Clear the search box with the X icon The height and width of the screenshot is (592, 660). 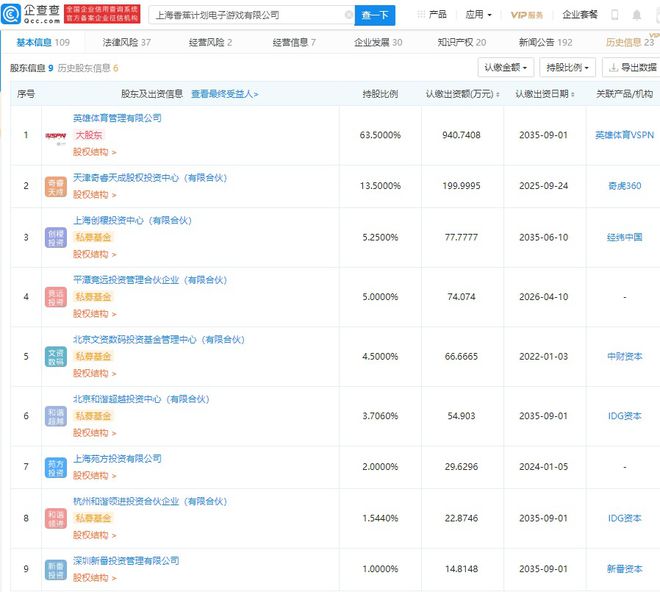[x=349, y=15]
